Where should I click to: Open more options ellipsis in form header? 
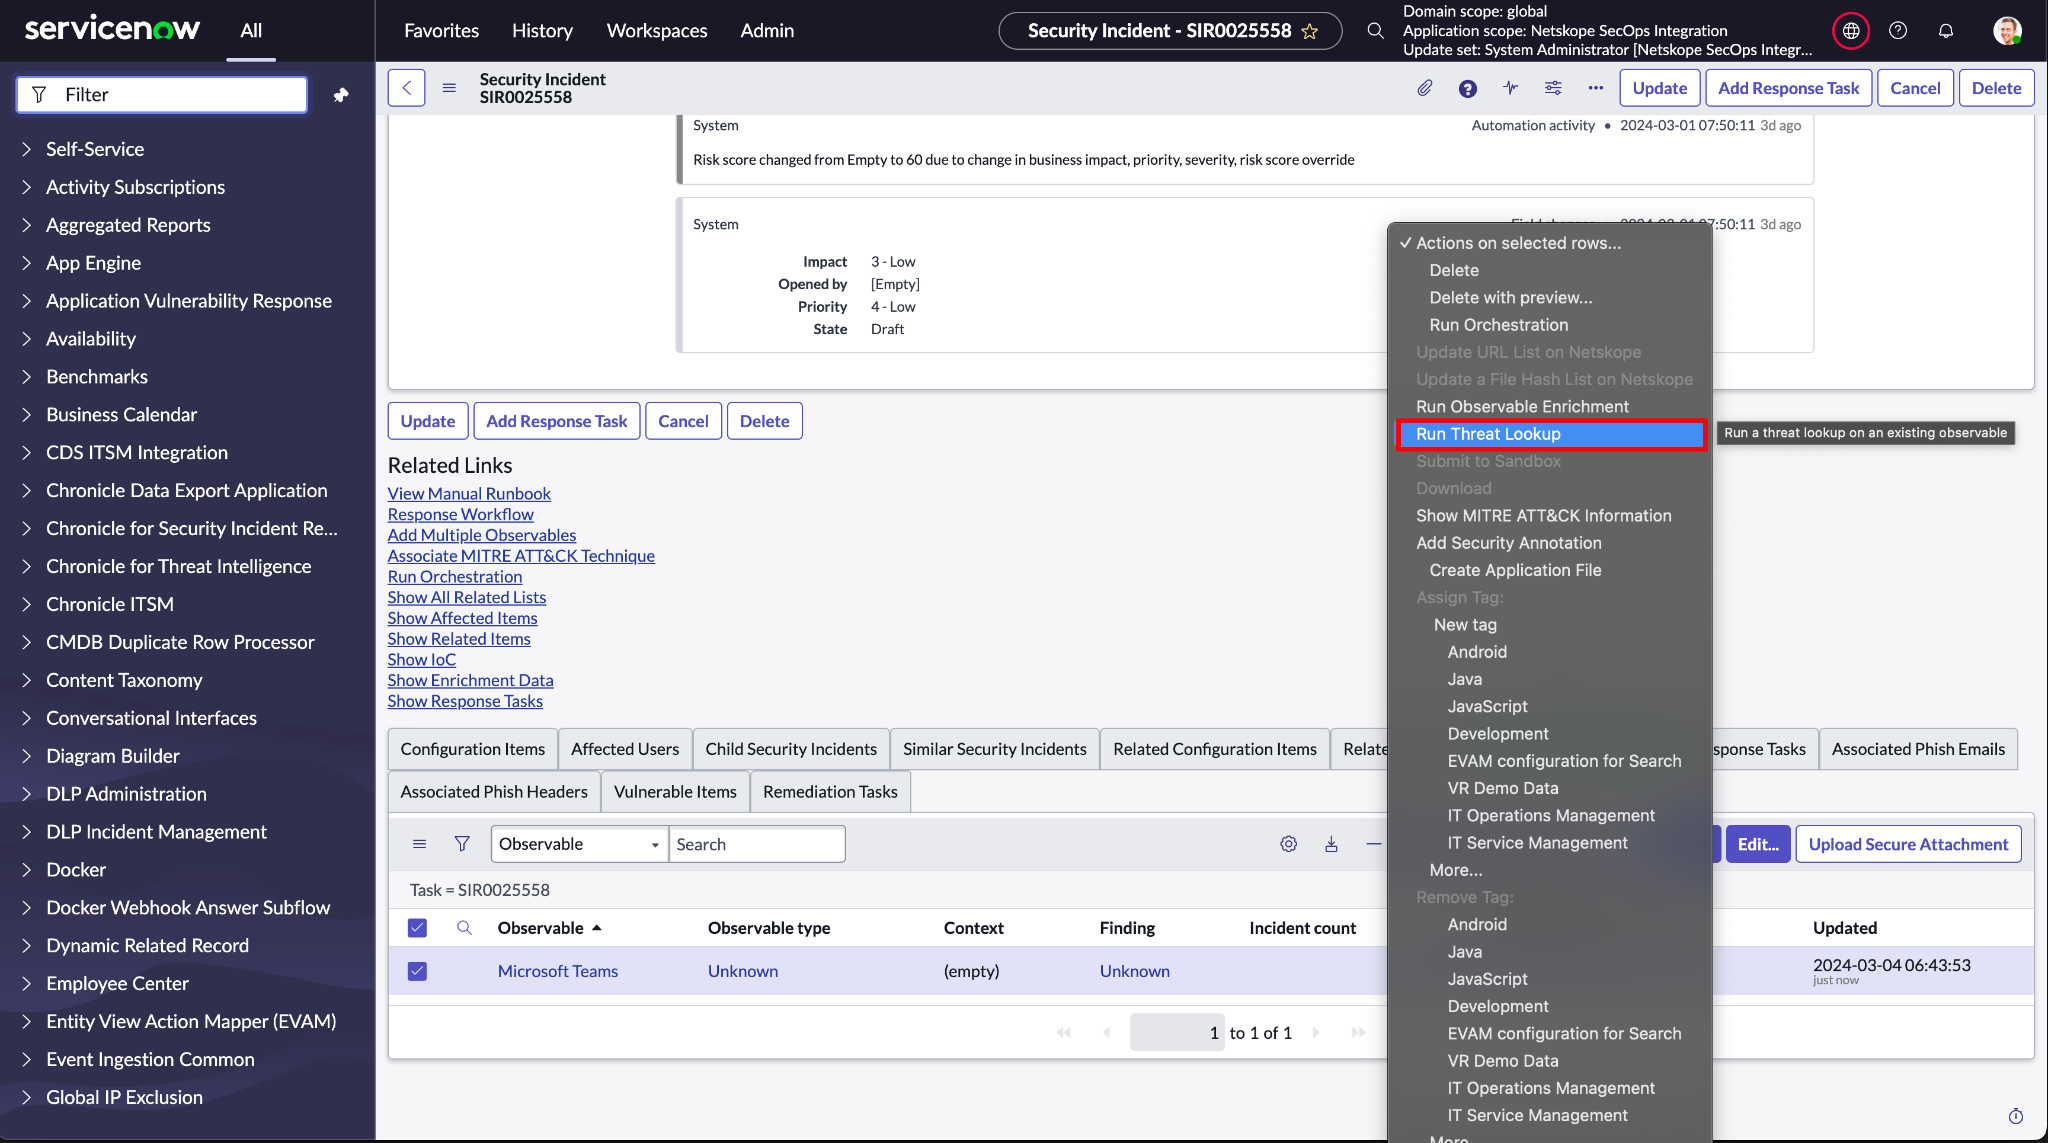pyautogui.click(x=1596, y=88)
